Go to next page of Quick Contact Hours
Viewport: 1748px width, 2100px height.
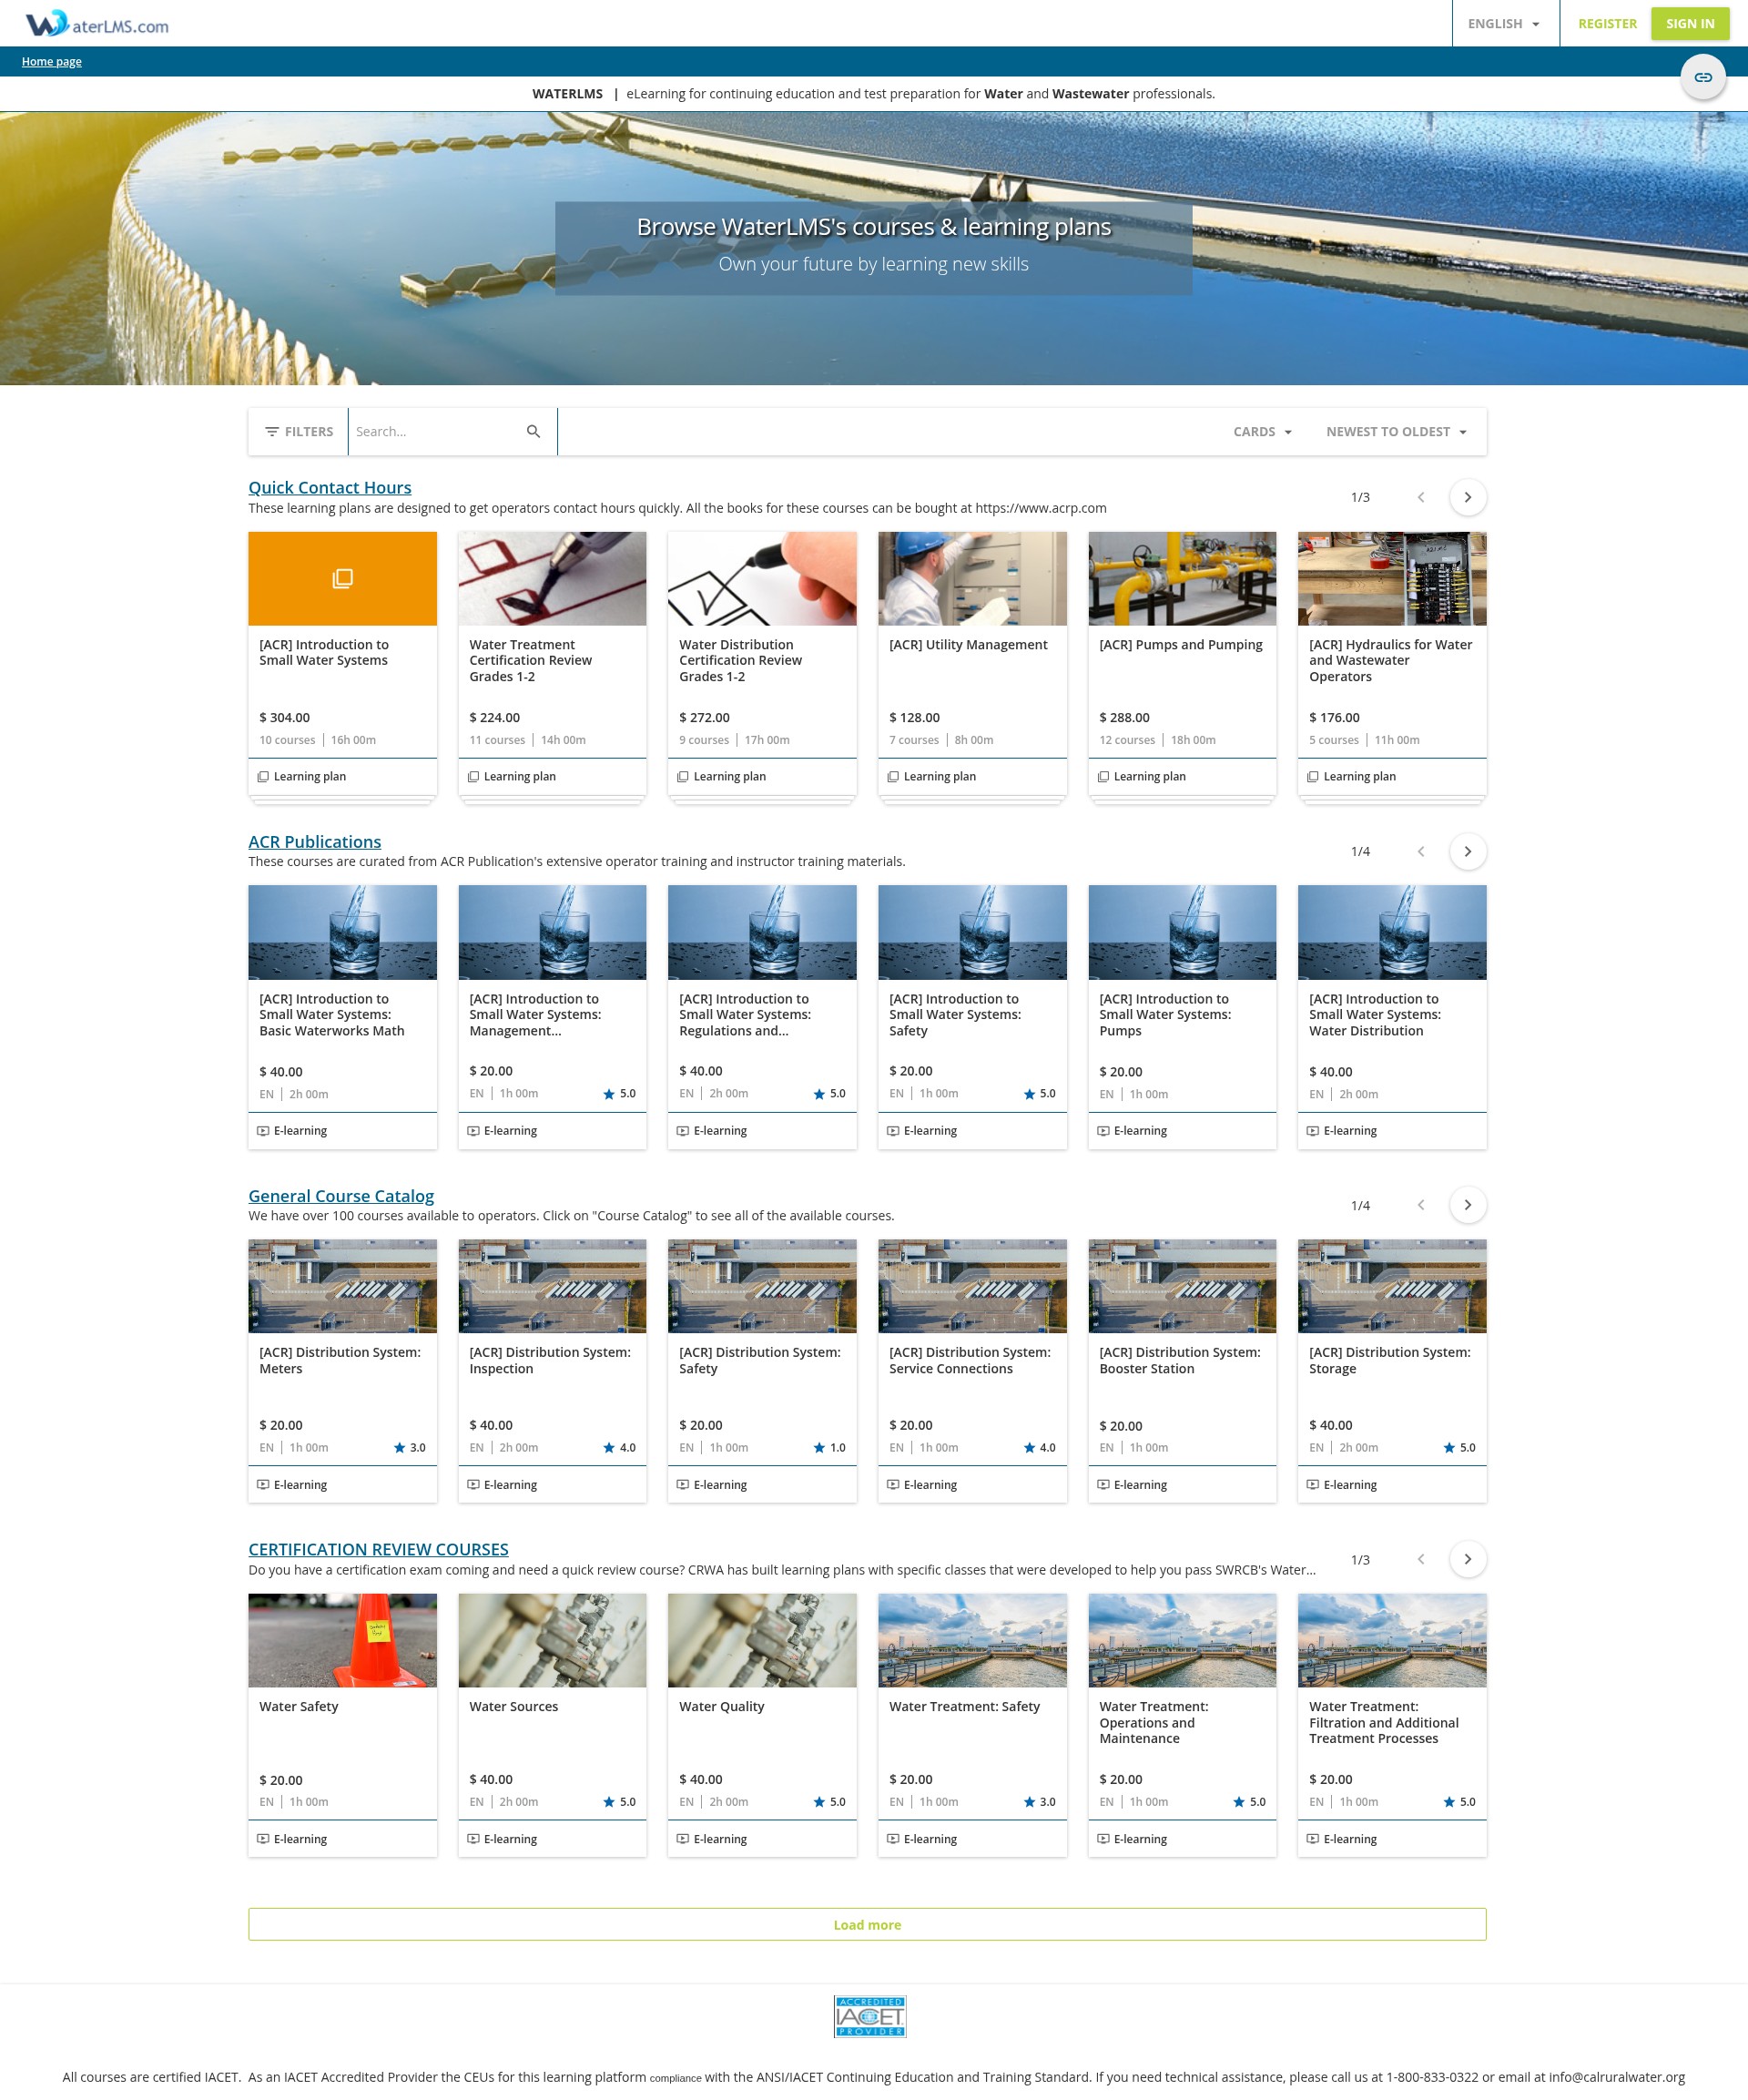[1467, 497]
